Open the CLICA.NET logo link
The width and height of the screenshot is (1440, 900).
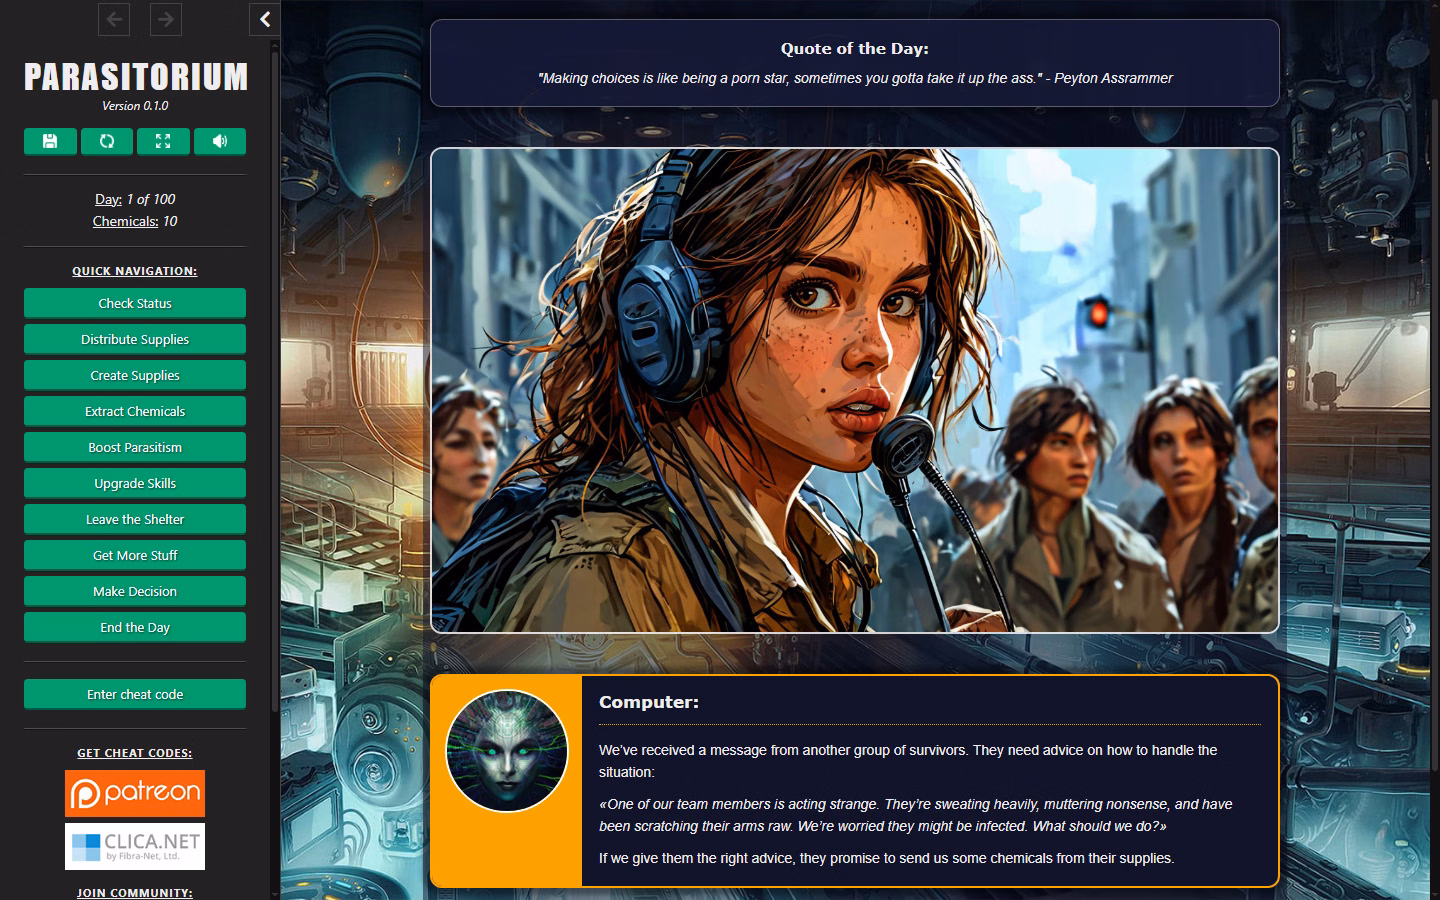pos(135,846)
